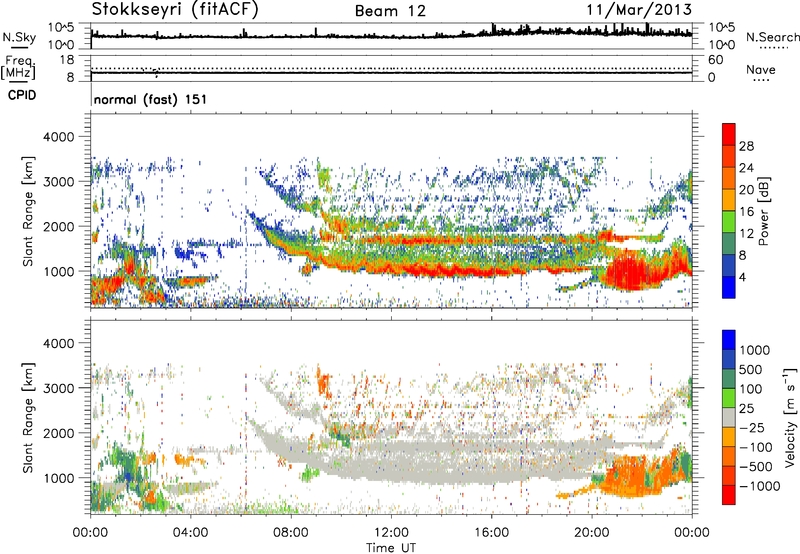Image resolution: width=800 pixels, height=554 pixels.
Task: Click the blue top of the velocity colorbar
Action: (x=729, y=340)
